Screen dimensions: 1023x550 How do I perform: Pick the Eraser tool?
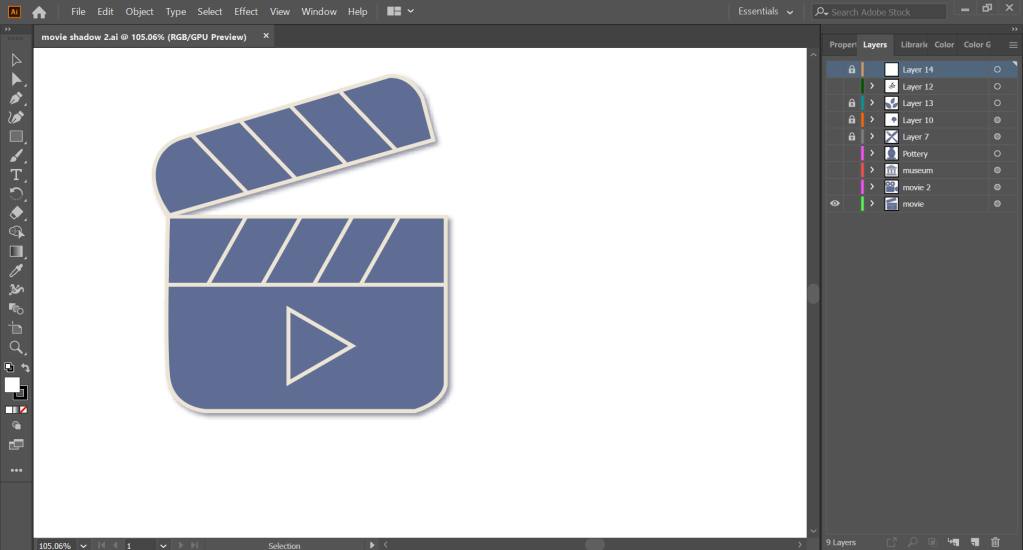point(16,213)
